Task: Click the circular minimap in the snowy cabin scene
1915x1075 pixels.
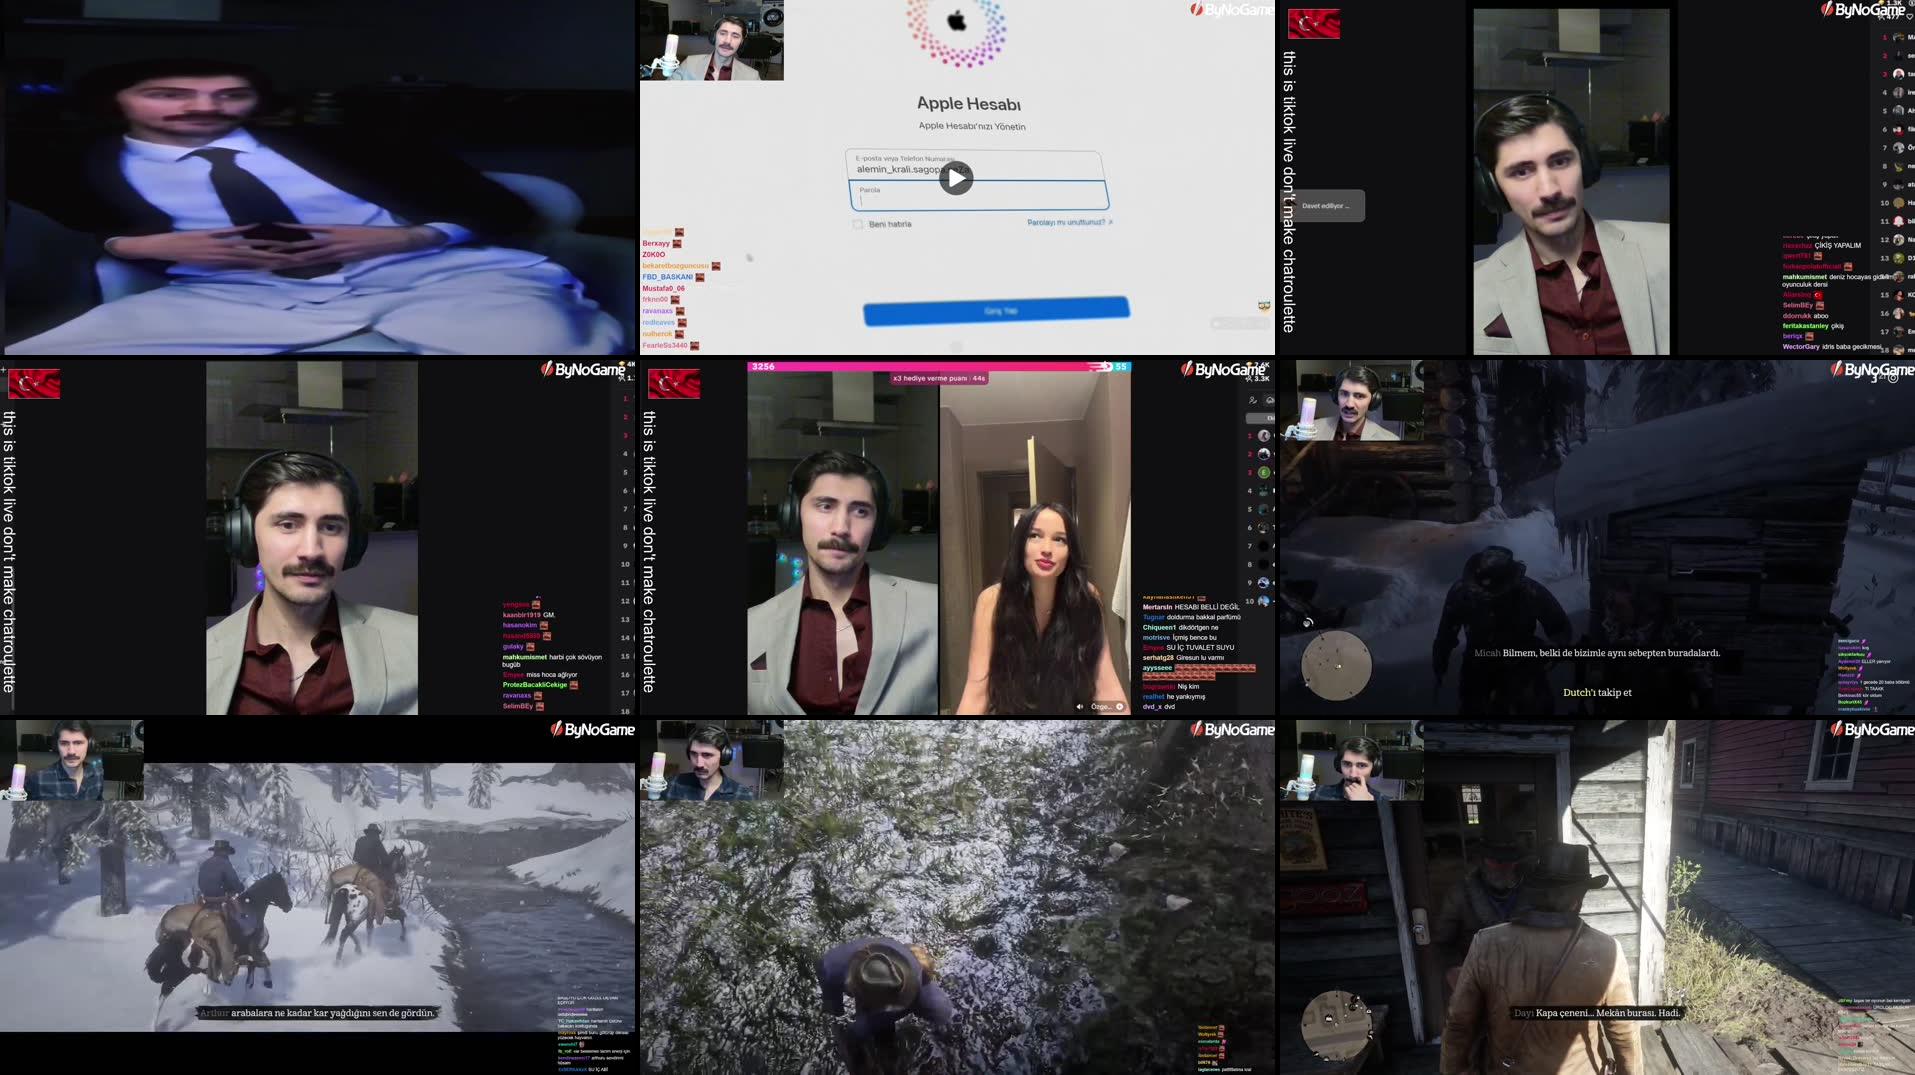Action: click(x=1336, y=665)
